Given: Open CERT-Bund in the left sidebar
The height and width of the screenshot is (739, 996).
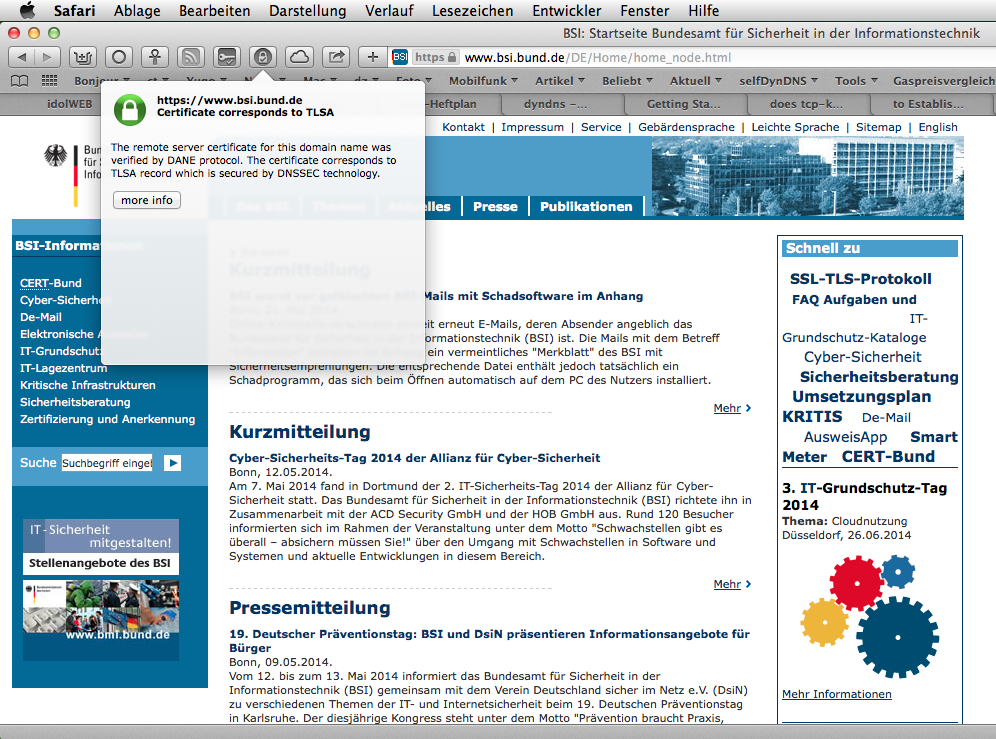Looking at the screenshot, I should (x=50, y=283).
